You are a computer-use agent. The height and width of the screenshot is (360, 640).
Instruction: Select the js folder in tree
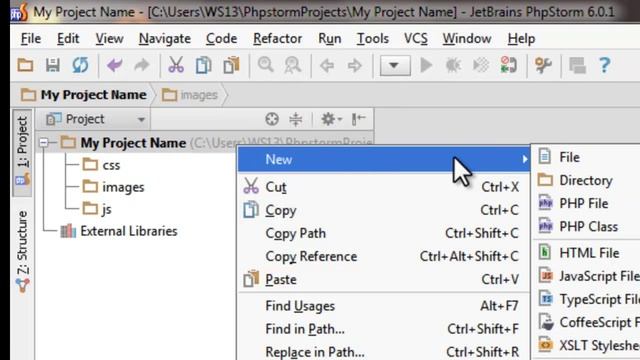point(97,209)
